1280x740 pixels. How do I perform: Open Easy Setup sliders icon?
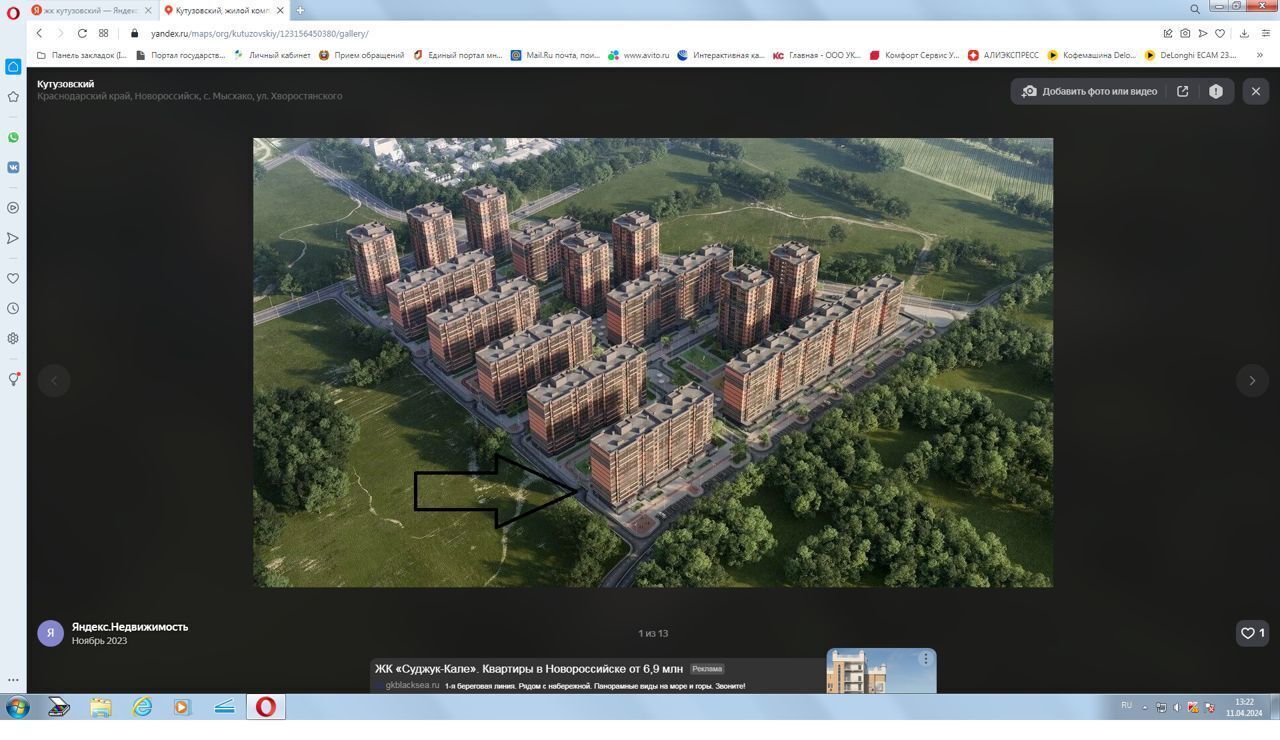click(1265, 33)
